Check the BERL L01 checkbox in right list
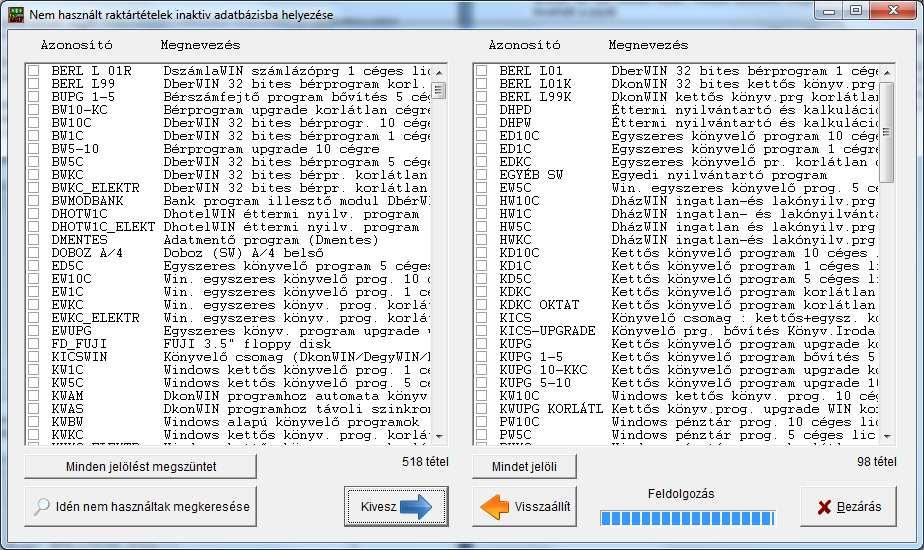Image resolution: width=924 pixels, height=550 pixels. pos(482,71)
